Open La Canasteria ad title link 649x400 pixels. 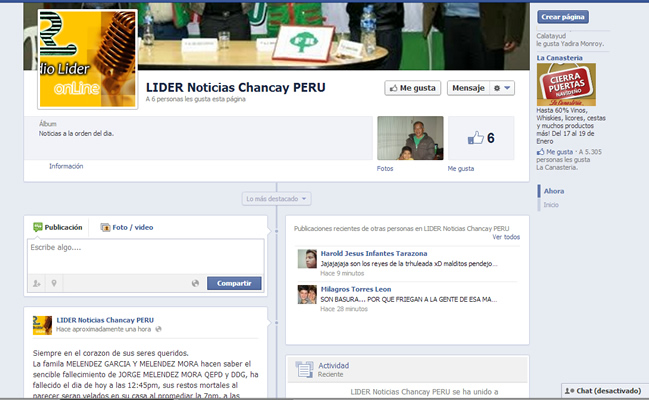point(560,58)
